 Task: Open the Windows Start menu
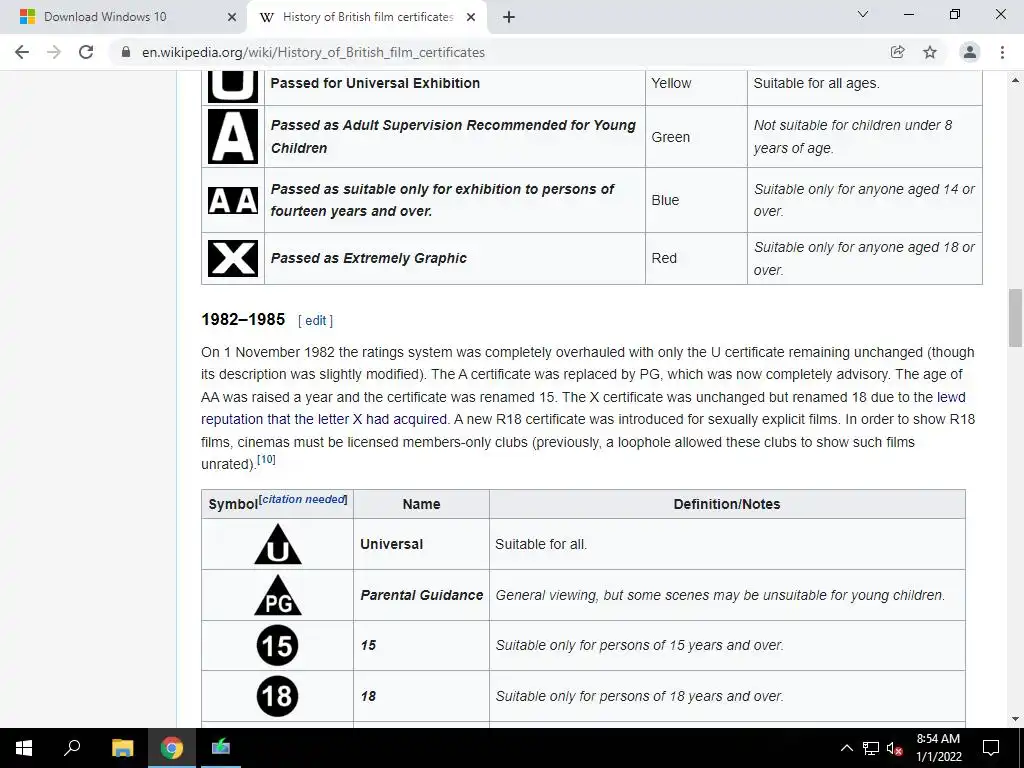point(24,748)
